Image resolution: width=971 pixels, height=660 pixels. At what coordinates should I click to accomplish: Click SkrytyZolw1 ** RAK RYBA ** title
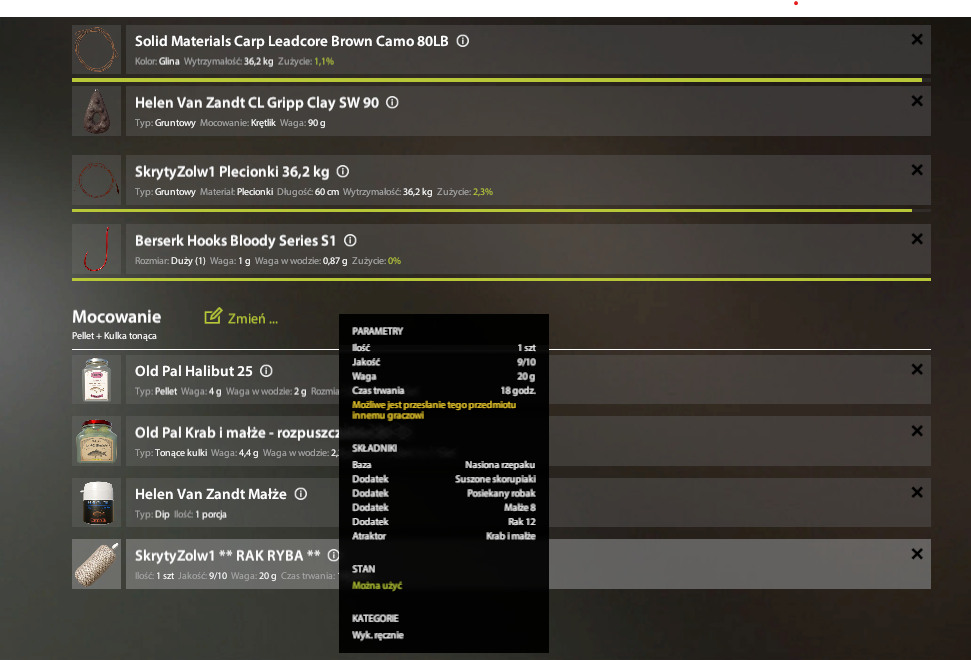pyautogui.click(x=228, y=556)
